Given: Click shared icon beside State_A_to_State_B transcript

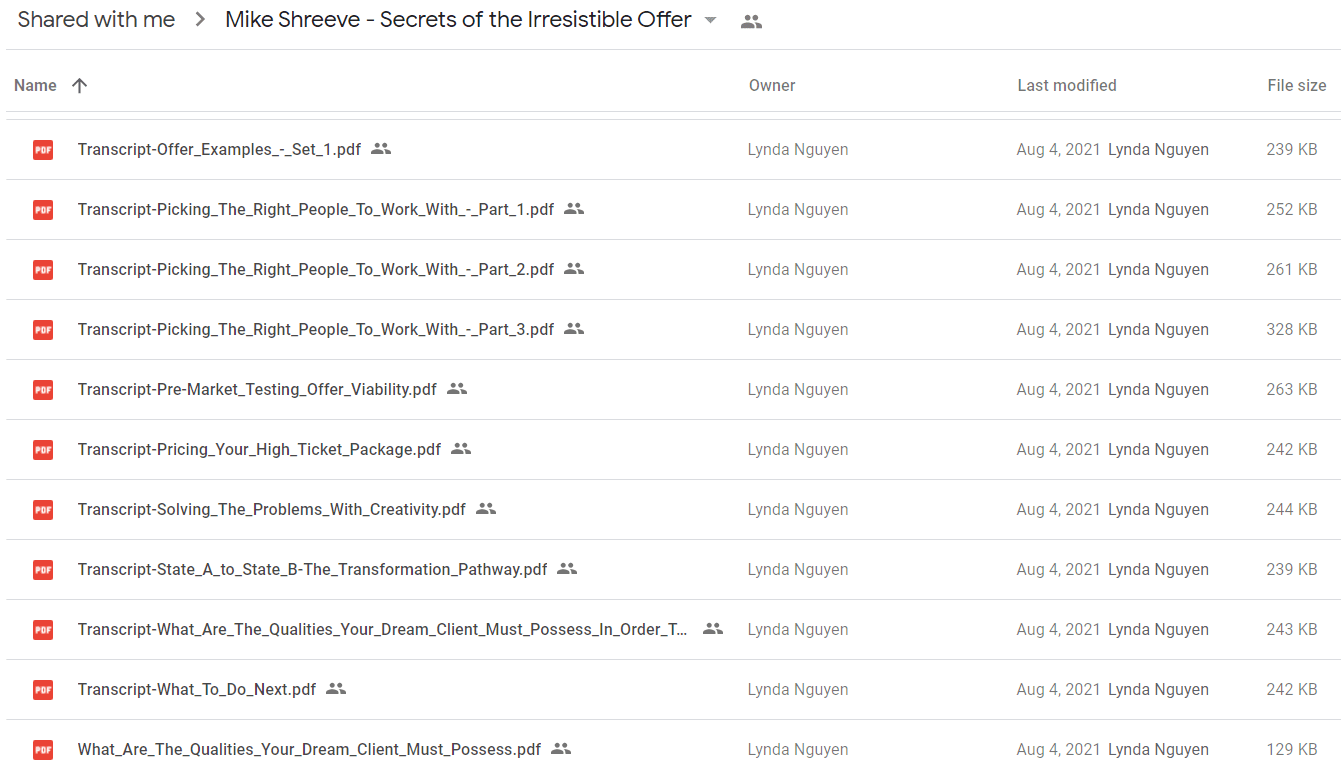Looking at the screenshot, I should tap(567, 569).
